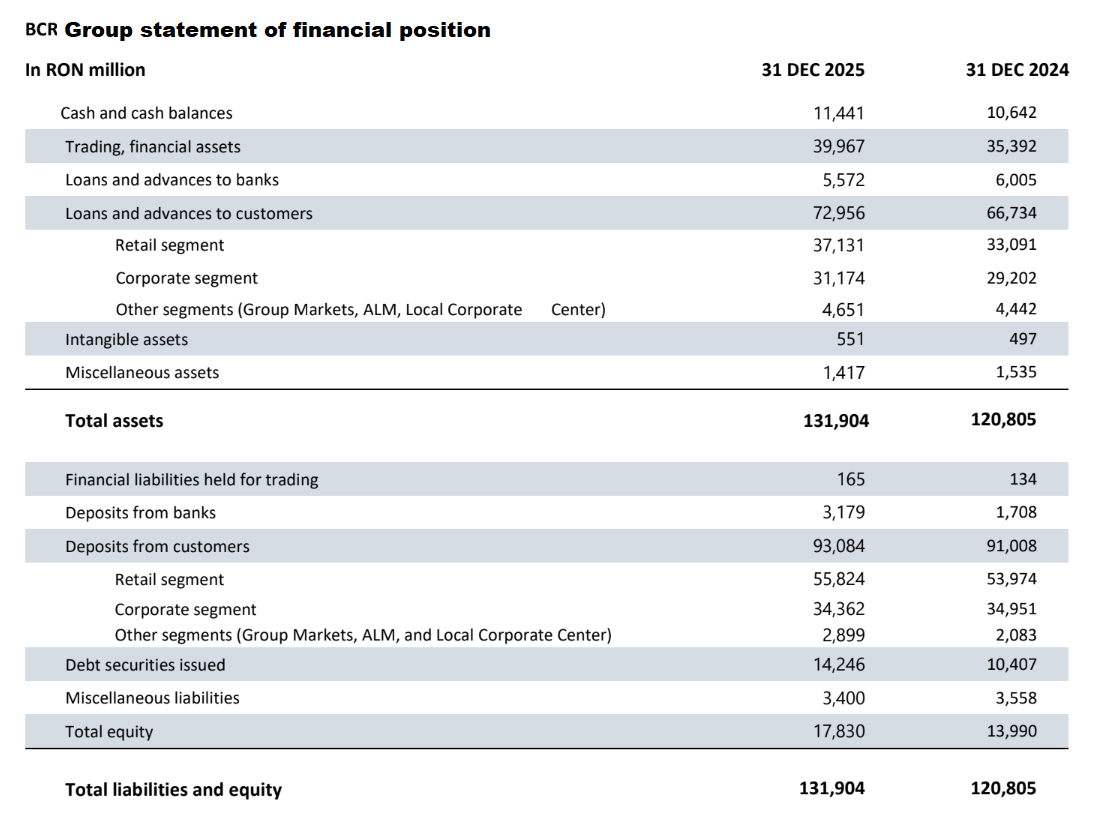Click the 'Debt securities issued' row label

click(x=146, y=665)
